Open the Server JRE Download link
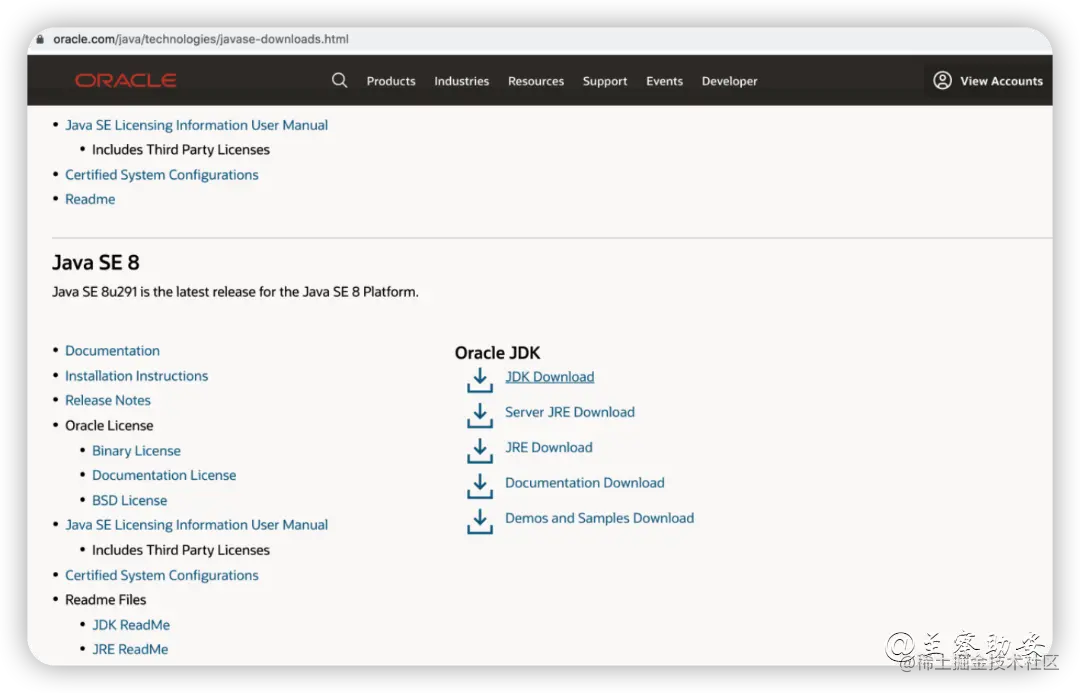The width and height of the screenshot is (1080, 693). pyautogui.click(x=570, y=412)
